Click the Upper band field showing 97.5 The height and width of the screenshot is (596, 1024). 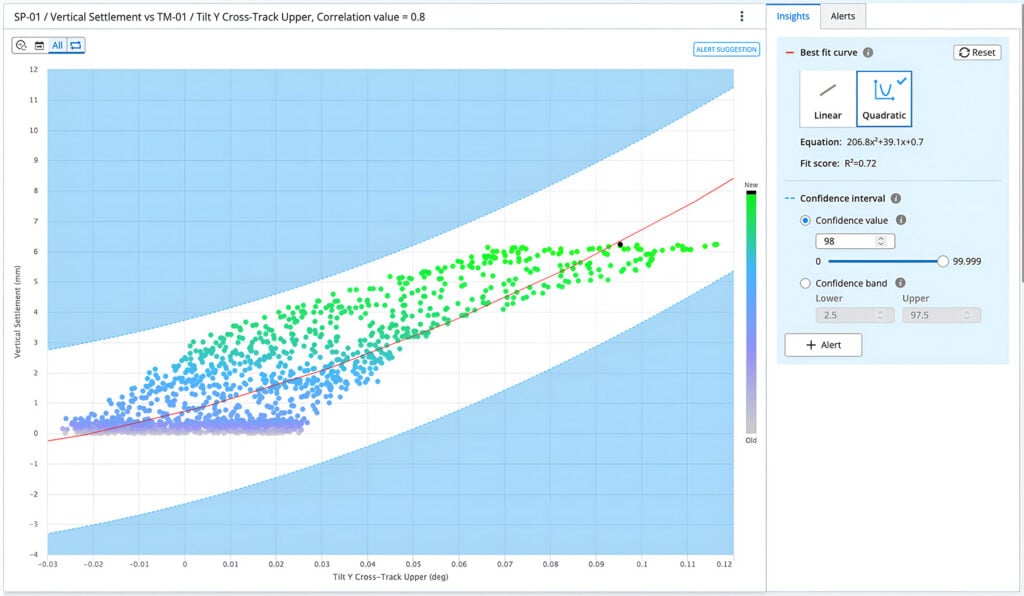click(941, 315)
